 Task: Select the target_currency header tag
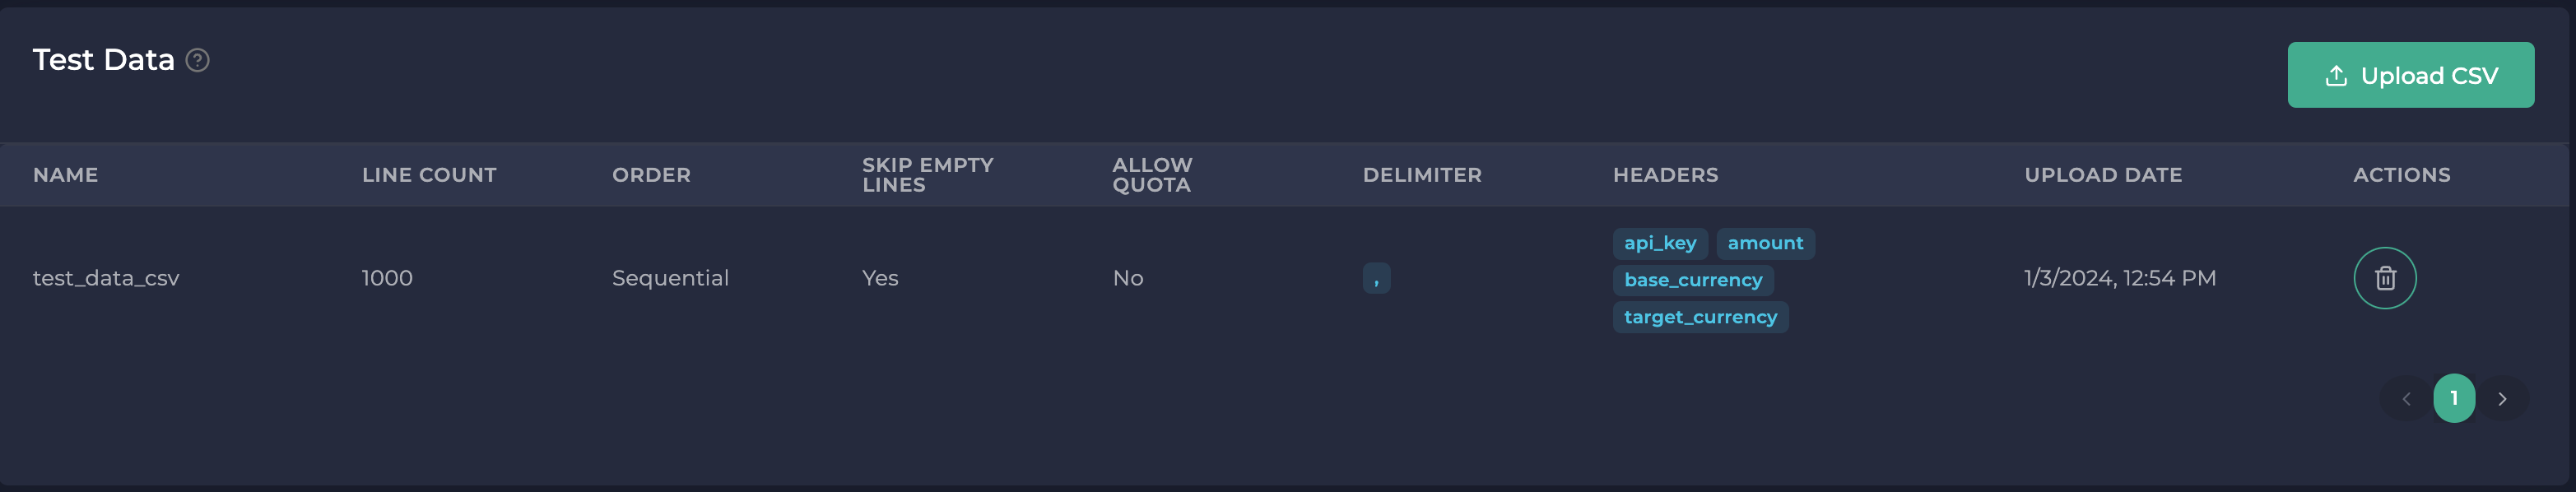coord(1700,317)
